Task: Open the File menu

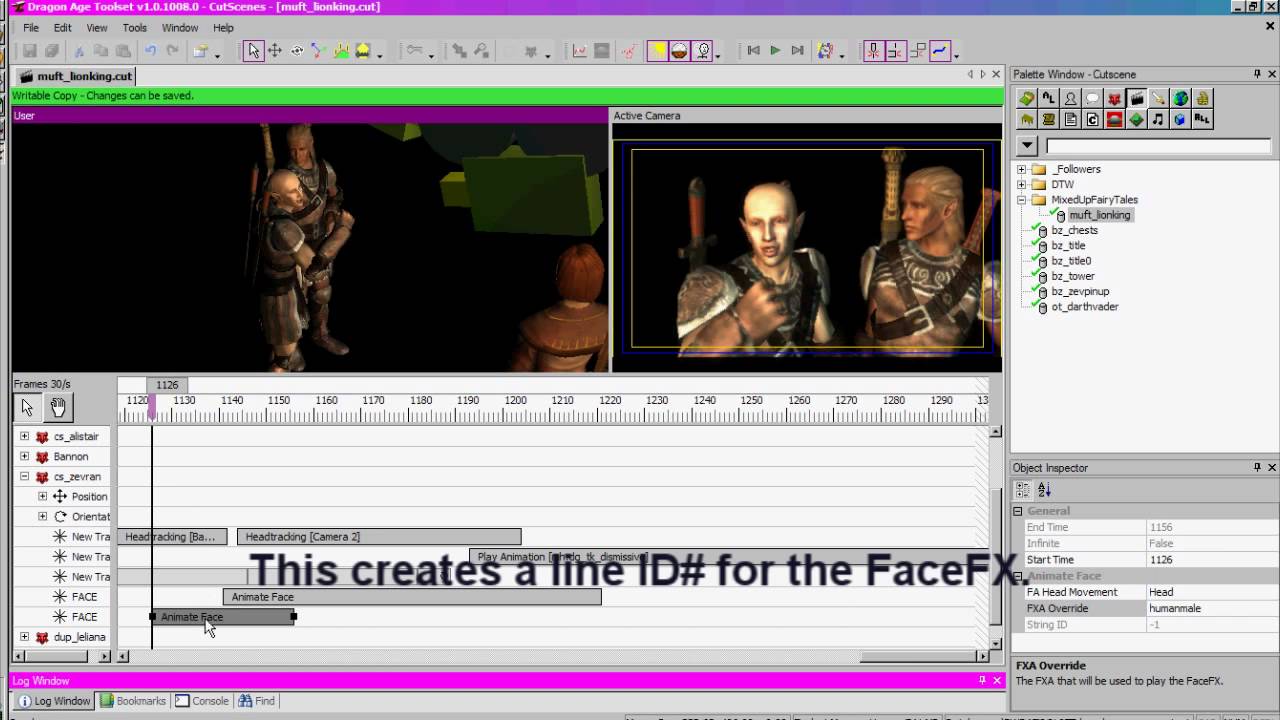Action: 31,28
